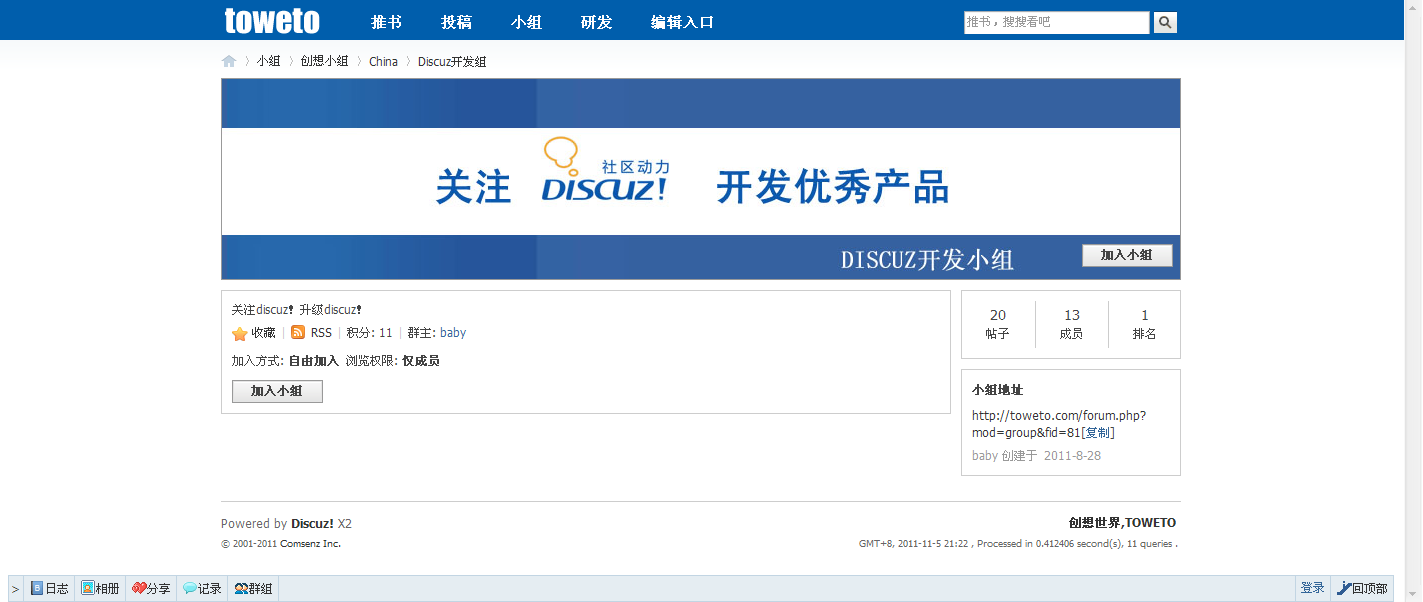Click Comsenz Inc. footer link
Screen dimensions: 1423x602
310,544
